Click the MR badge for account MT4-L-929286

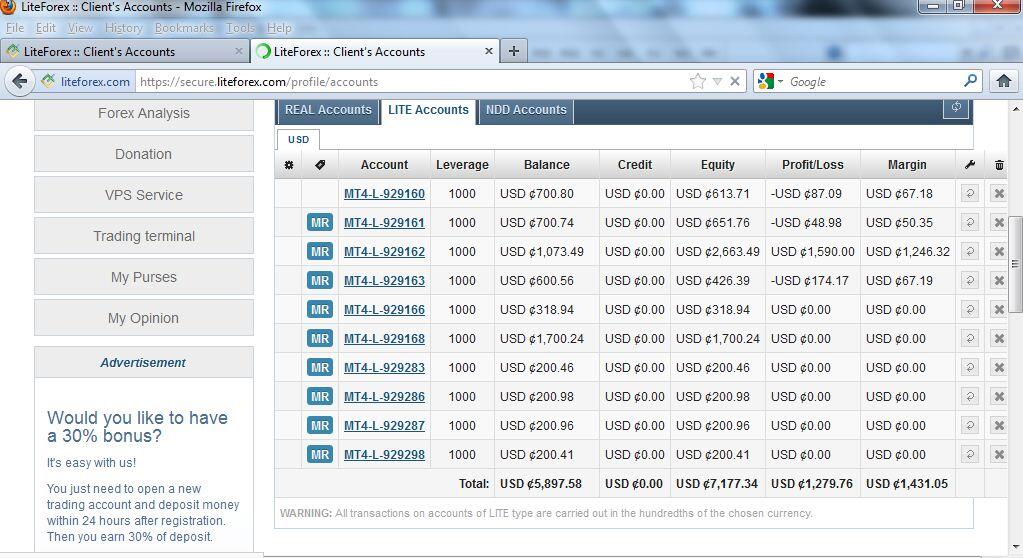(320, 396)
